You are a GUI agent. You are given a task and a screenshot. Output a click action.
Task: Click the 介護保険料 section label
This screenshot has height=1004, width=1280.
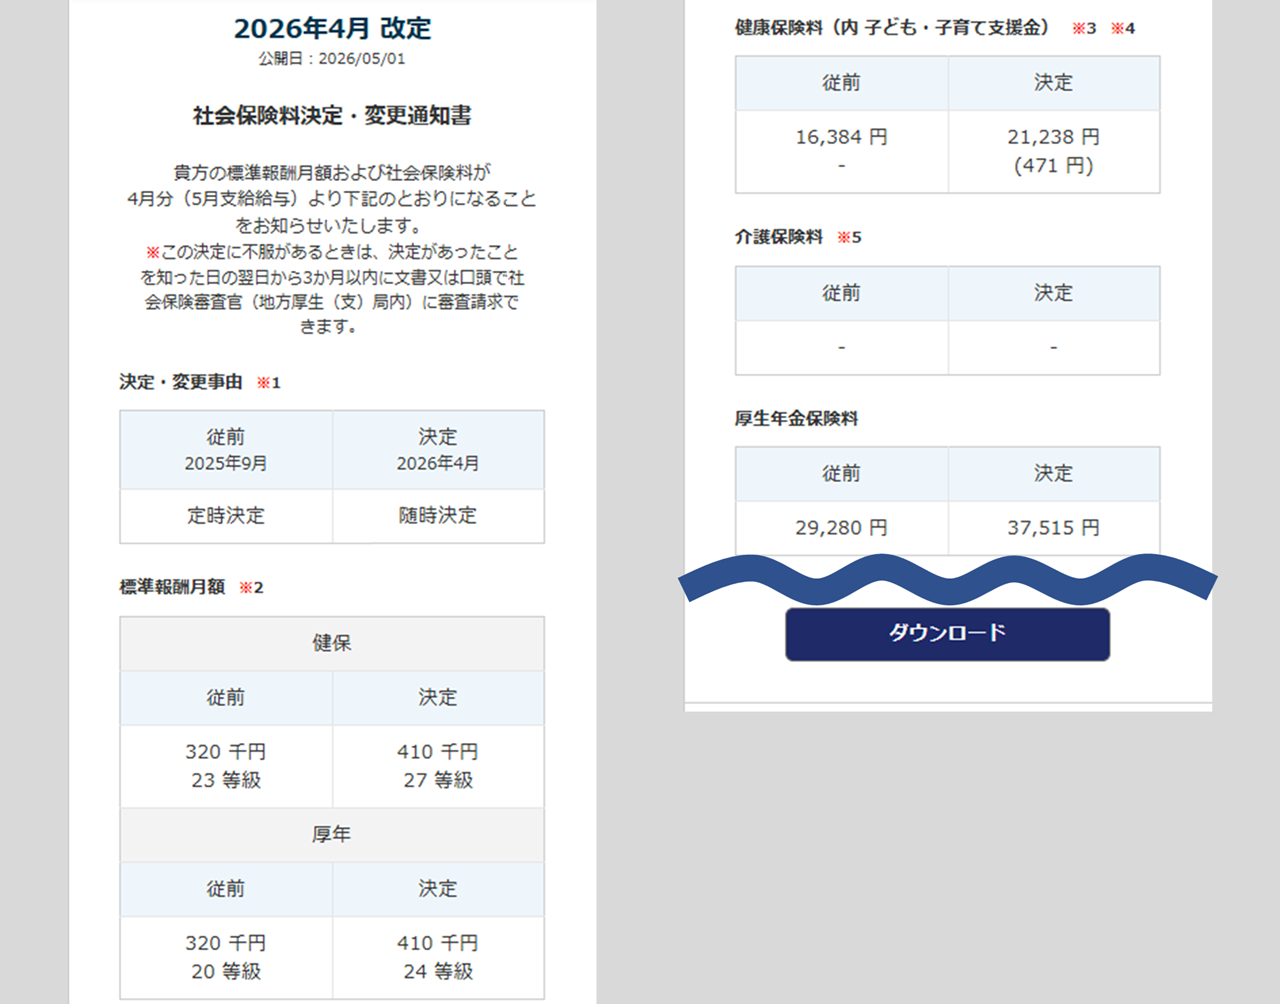(779, 237)
